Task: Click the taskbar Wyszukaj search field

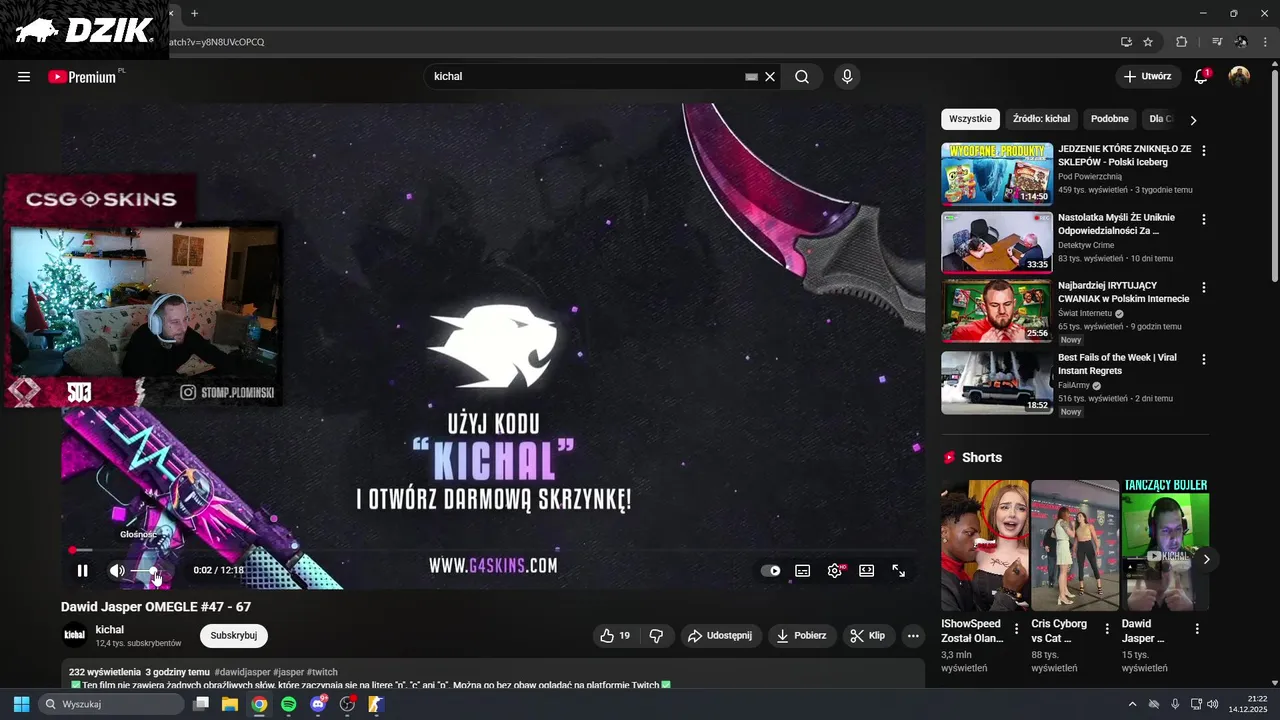Action: pos(112,704)
